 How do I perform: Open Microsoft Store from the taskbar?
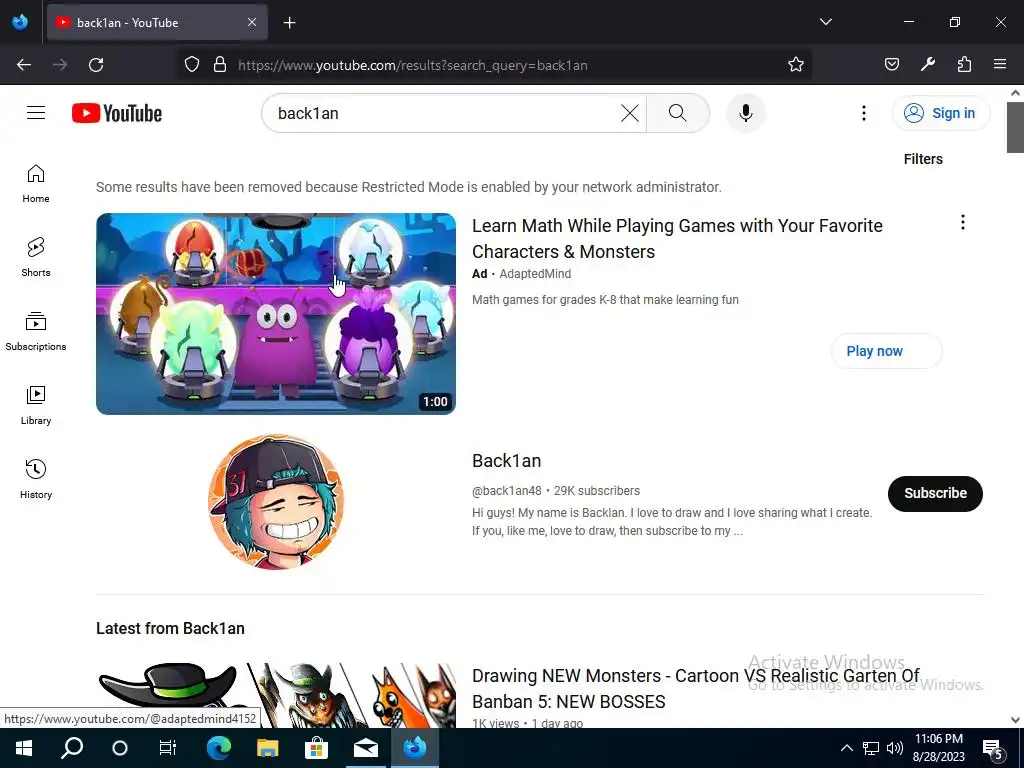316,748
